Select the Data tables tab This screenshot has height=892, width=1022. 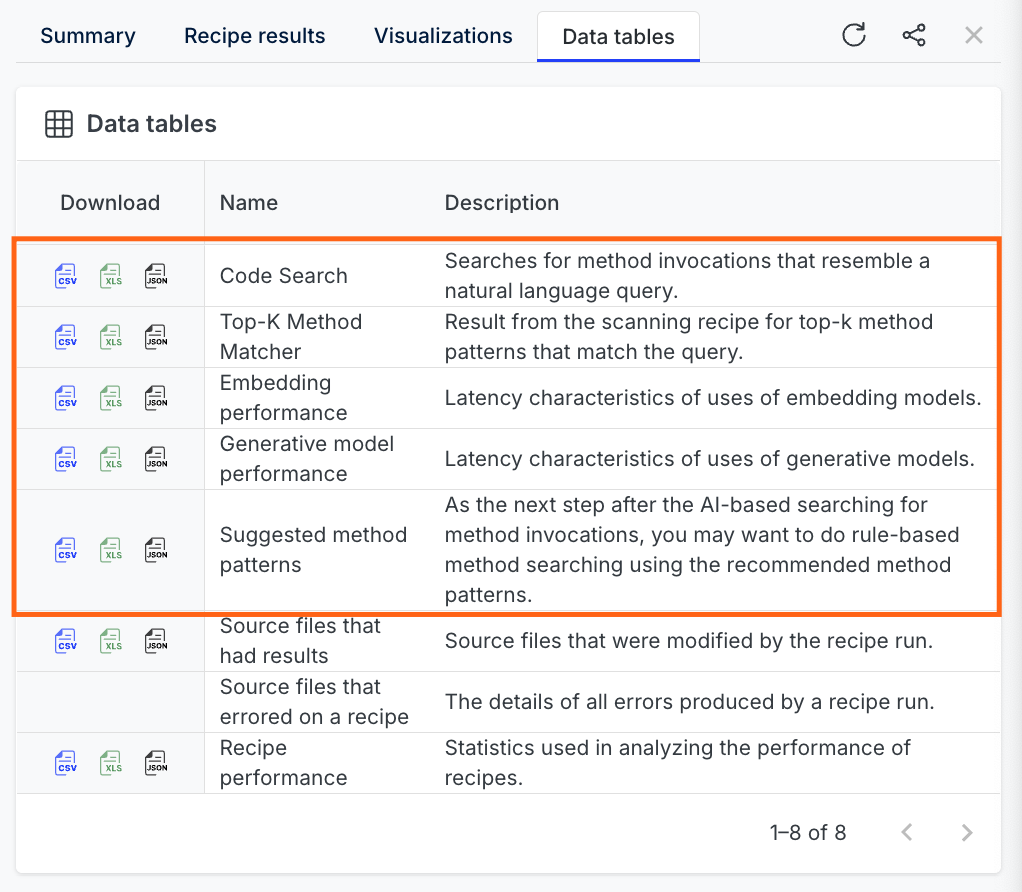[618, 36]
